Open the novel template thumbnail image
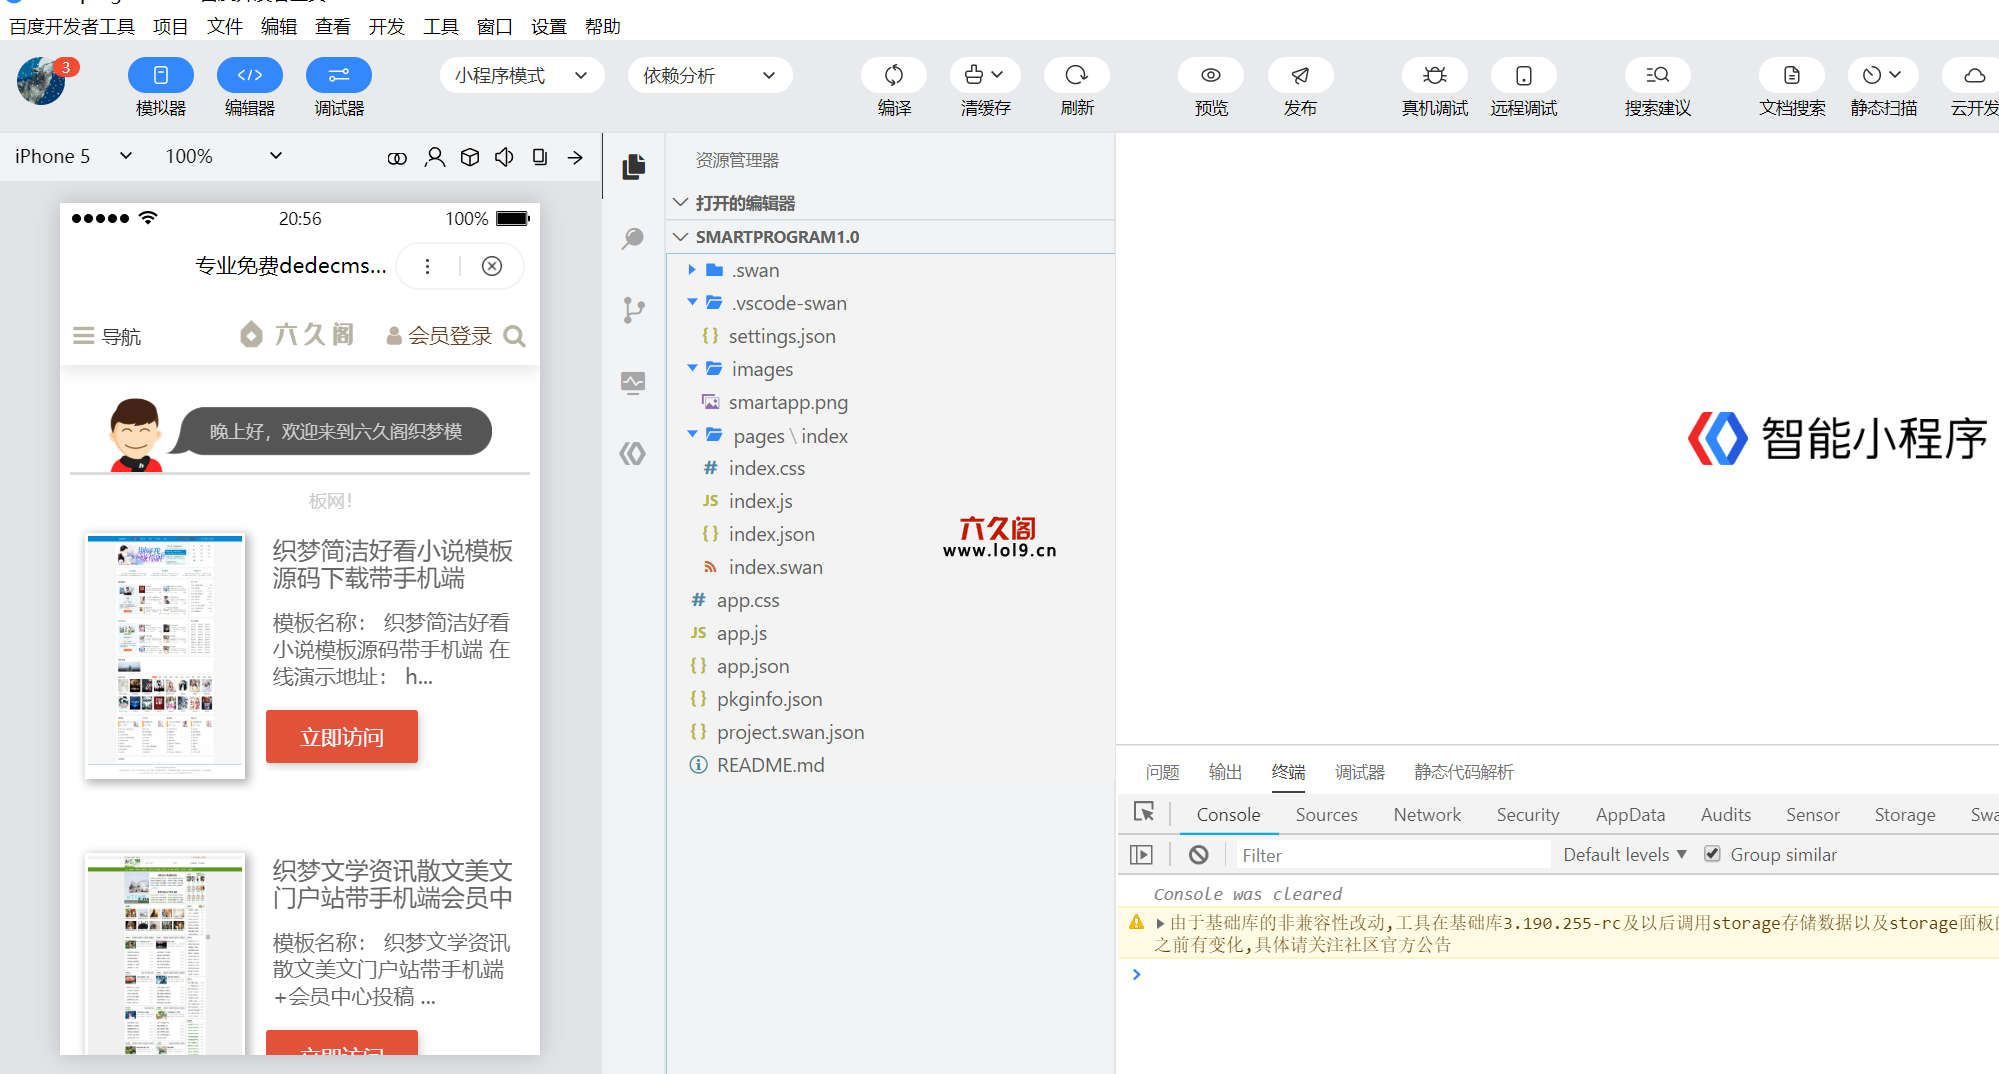This screenshot has width=1999, height=1074. pyautogui.click(x=165, y=656)
